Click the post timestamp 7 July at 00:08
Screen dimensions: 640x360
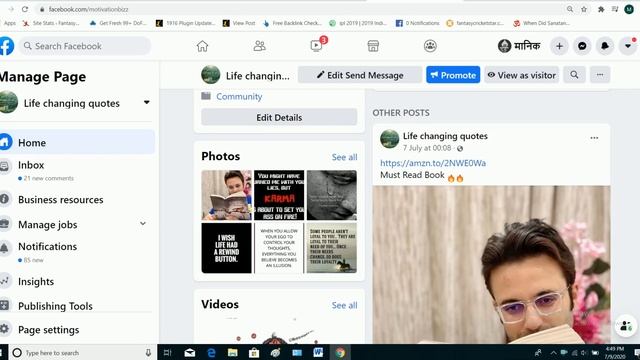pyautogui.click(x=427, y=148)
